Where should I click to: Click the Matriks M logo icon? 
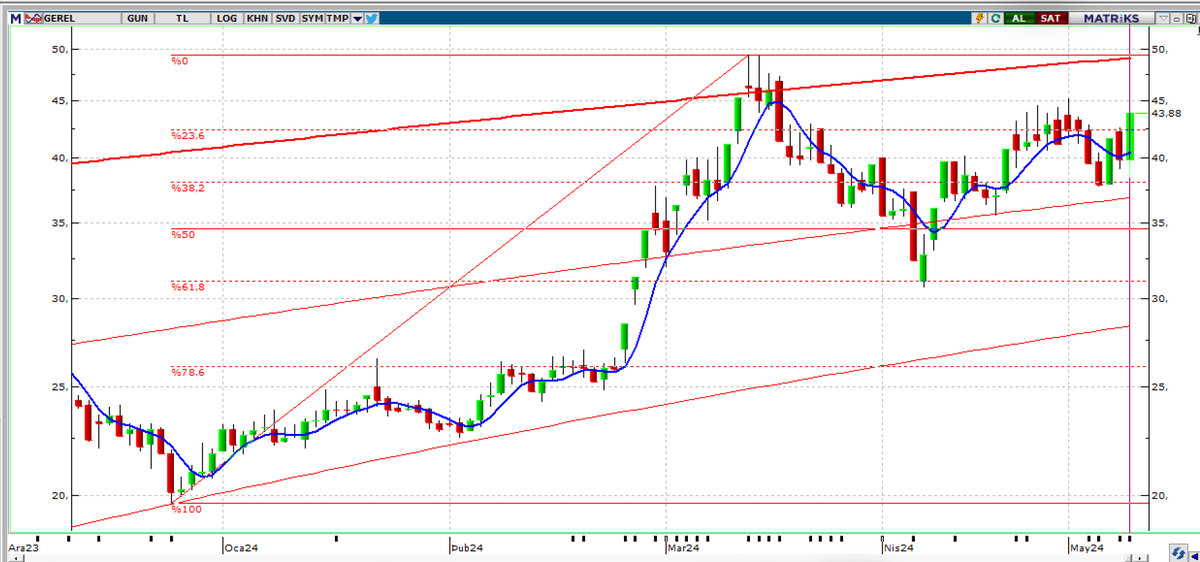(x=15, y=18)
